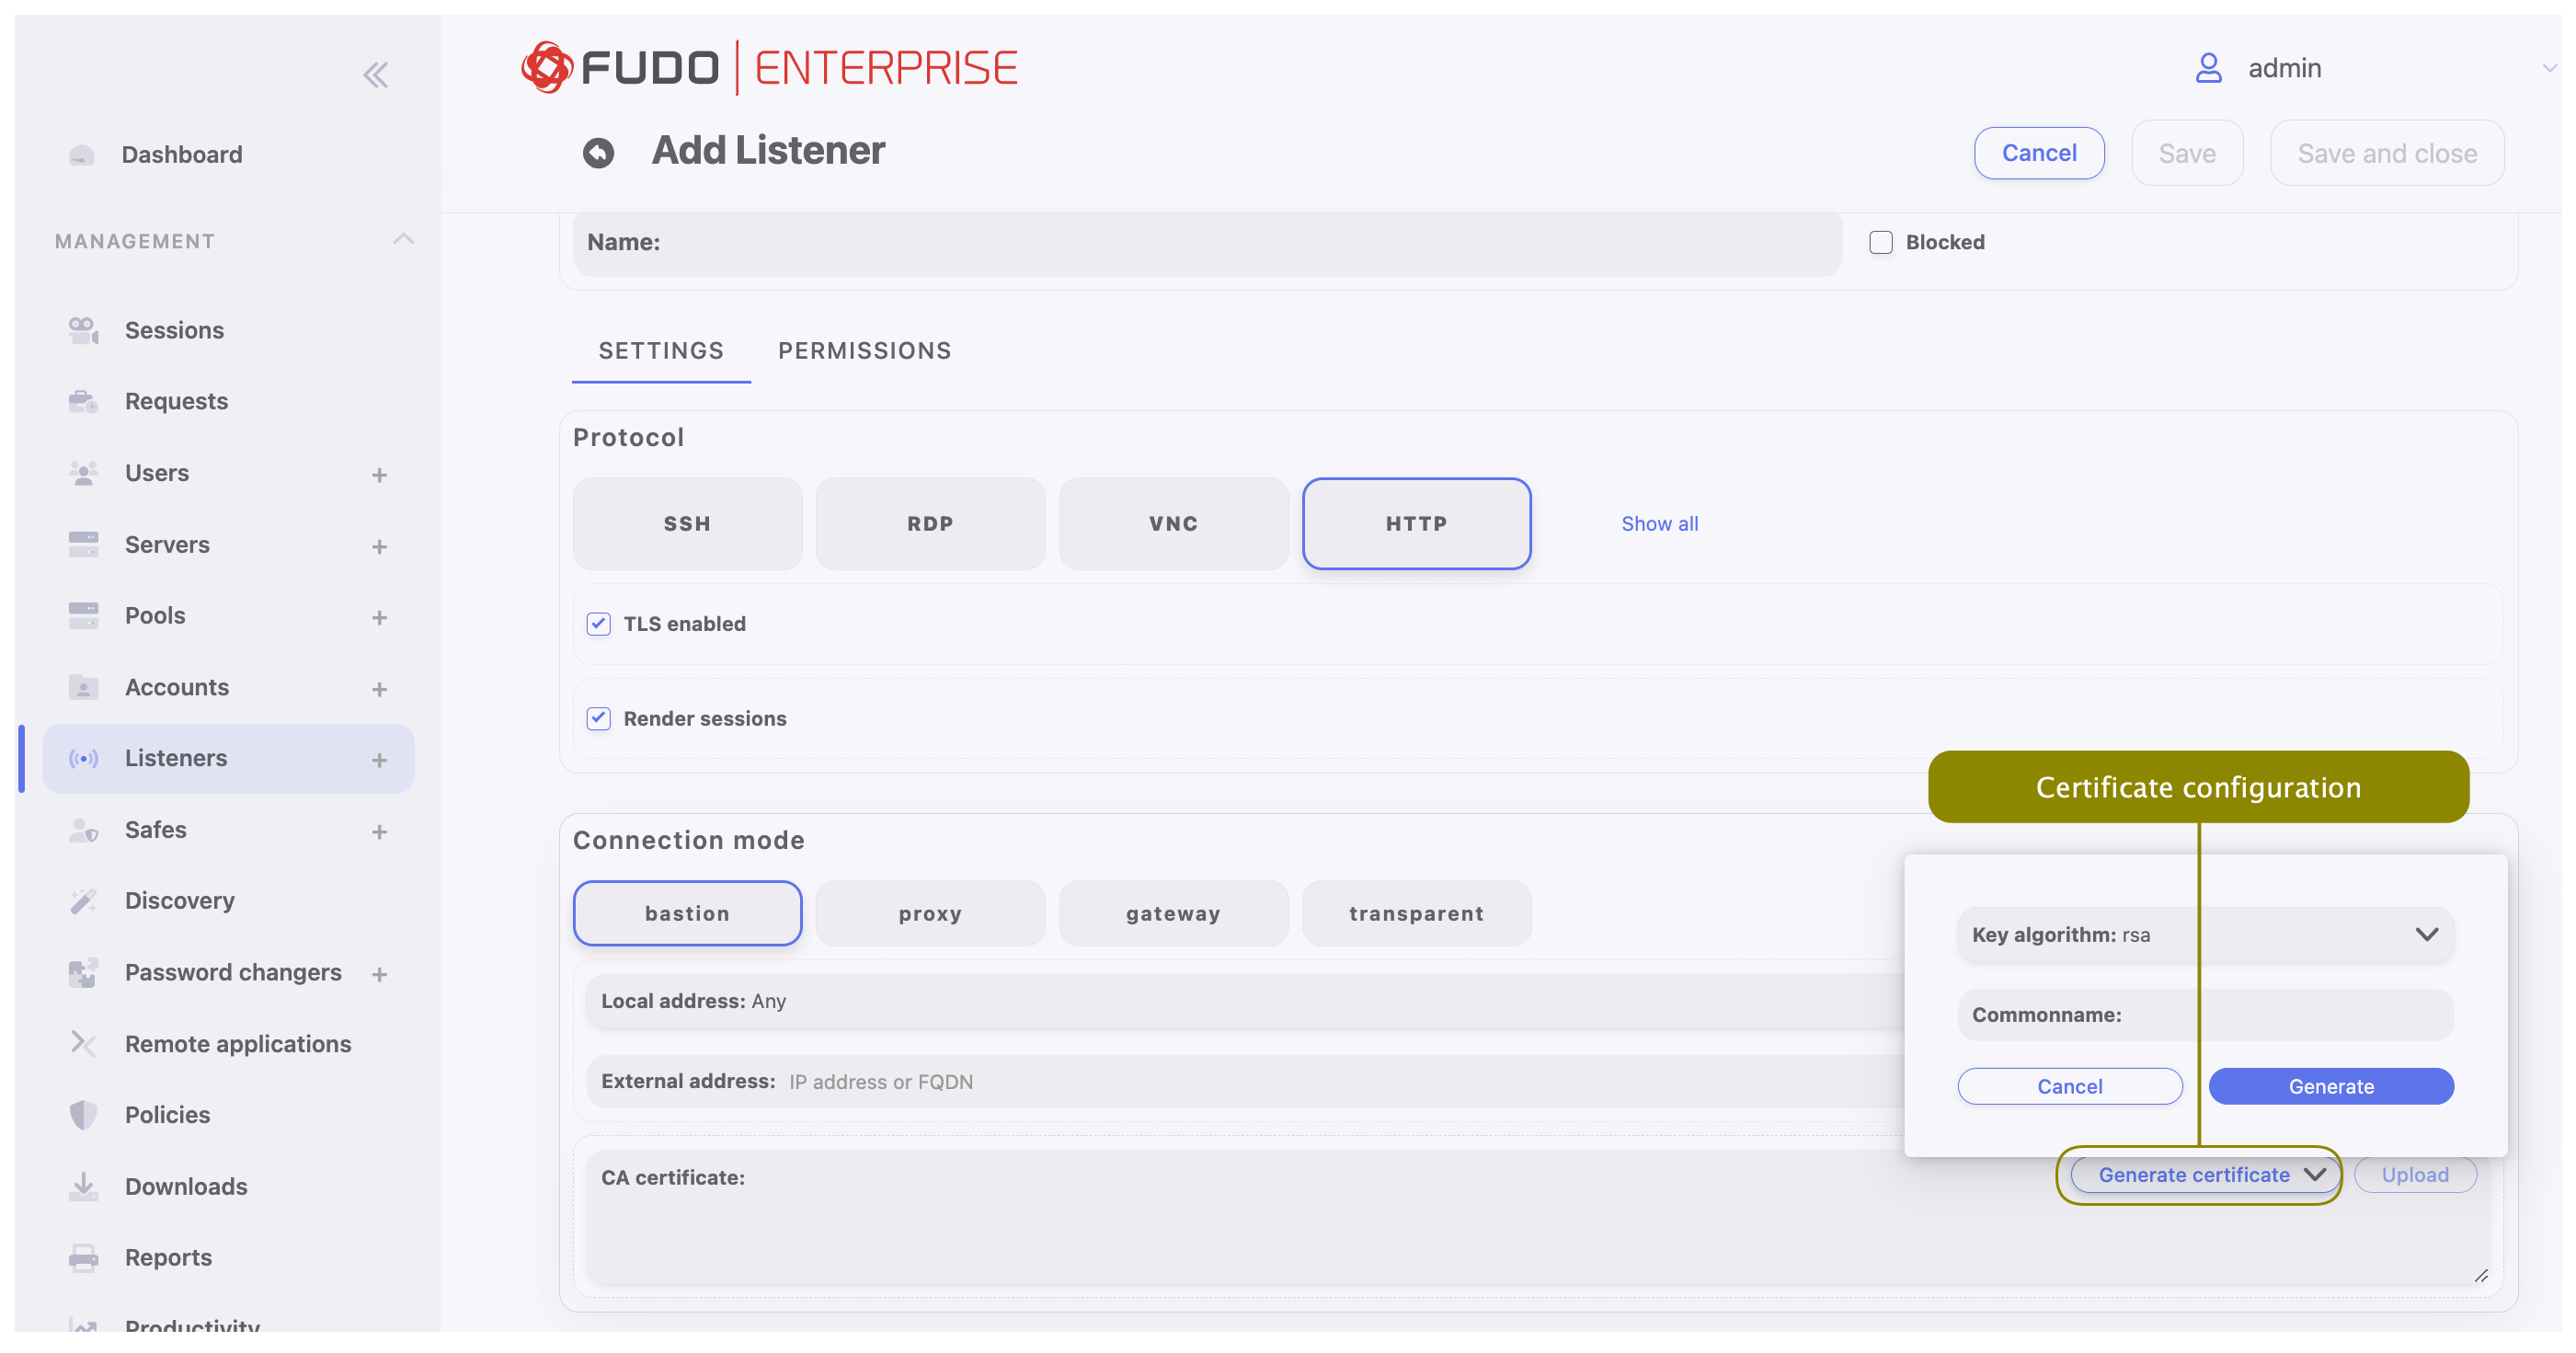Screen dimensions: 2576x1353
Task: Disable Render sessions checkbox
Action: [x=598, y=718]
